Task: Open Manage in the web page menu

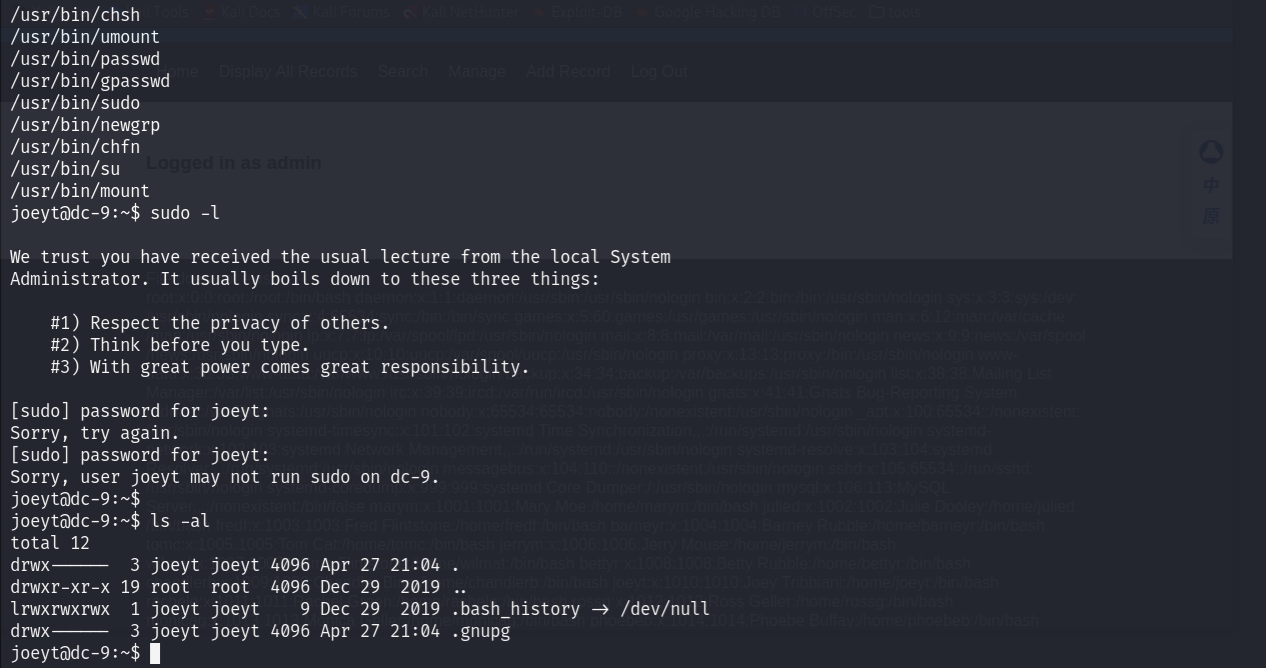Action: (x=477, y=72)
